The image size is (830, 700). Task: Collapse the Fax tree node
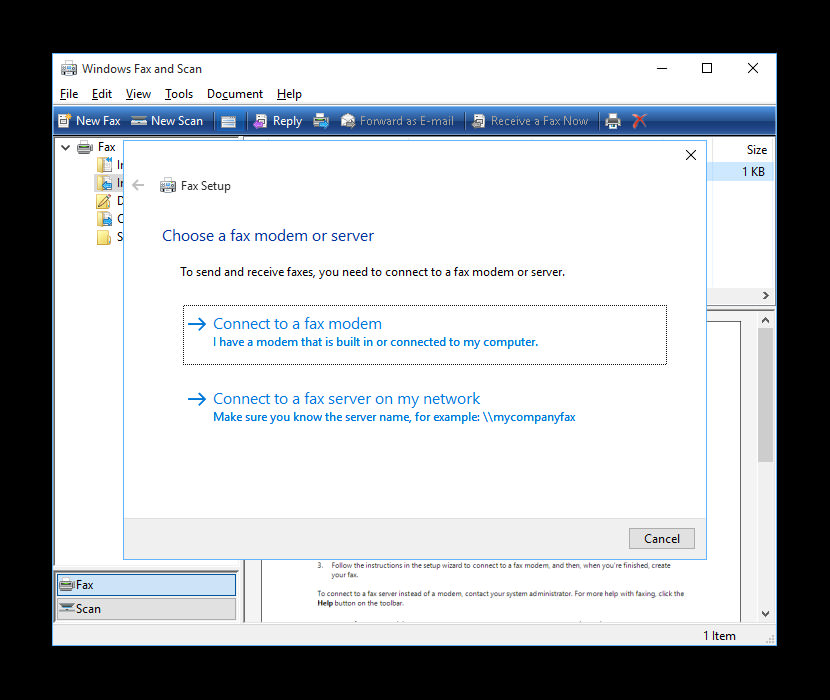point(65,146)
